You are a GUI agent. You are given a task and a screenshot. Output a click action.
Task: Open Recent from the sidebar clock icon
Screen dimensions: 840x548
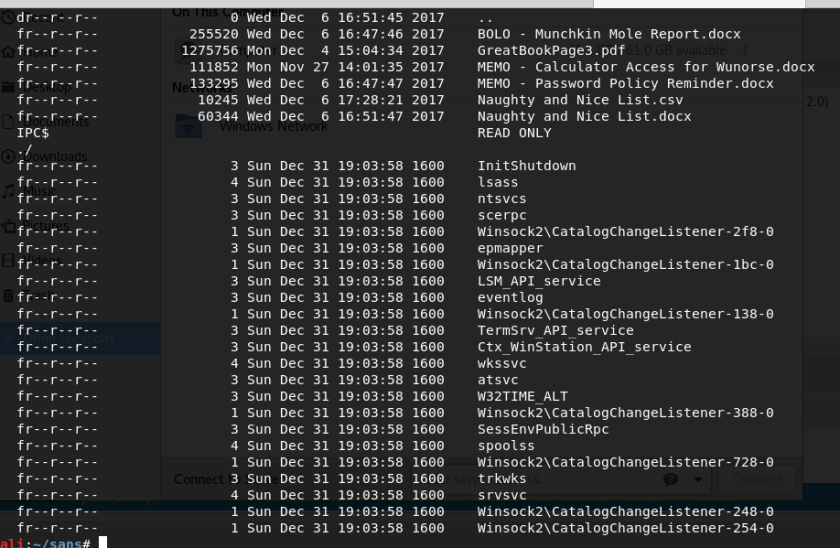click(x=8, y=18)
